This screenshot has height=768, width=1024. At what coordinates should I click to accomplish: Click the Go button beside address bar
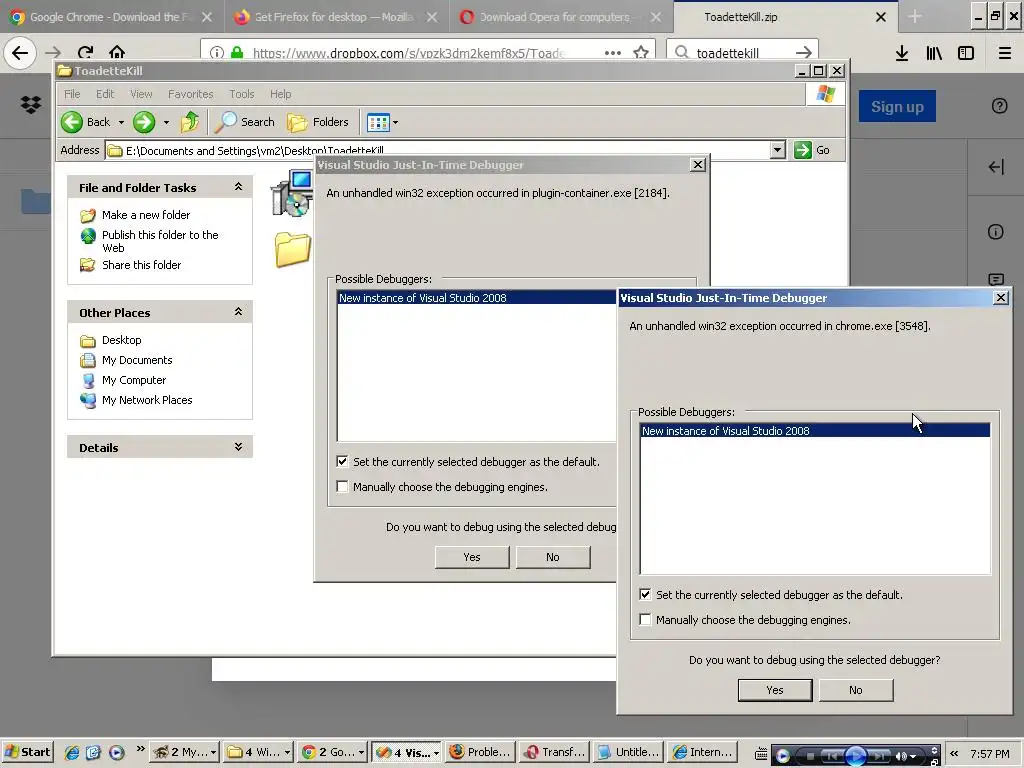[x=812, y=150]
